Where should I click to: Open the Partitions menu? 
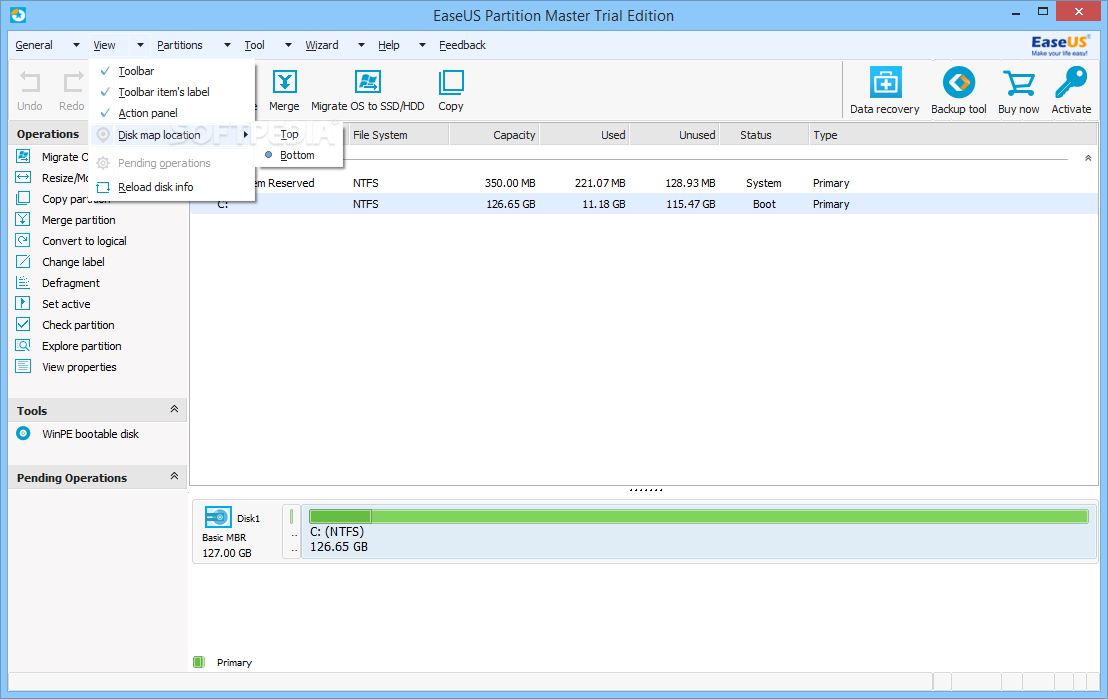(x=179, y=45)
